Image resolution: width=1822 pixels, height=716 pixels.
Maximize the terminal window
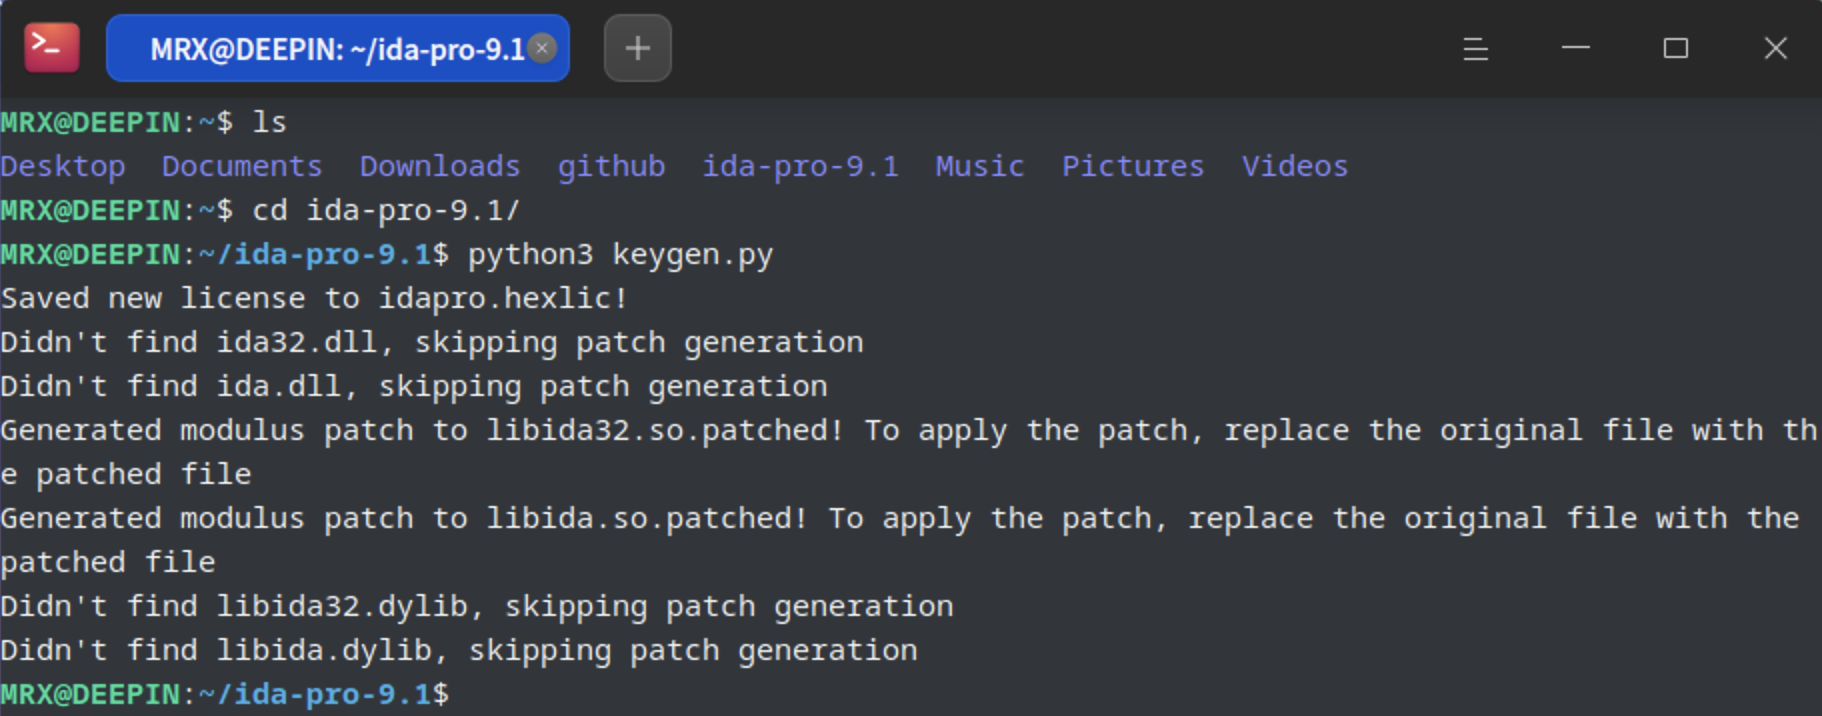pos(1676,48)
